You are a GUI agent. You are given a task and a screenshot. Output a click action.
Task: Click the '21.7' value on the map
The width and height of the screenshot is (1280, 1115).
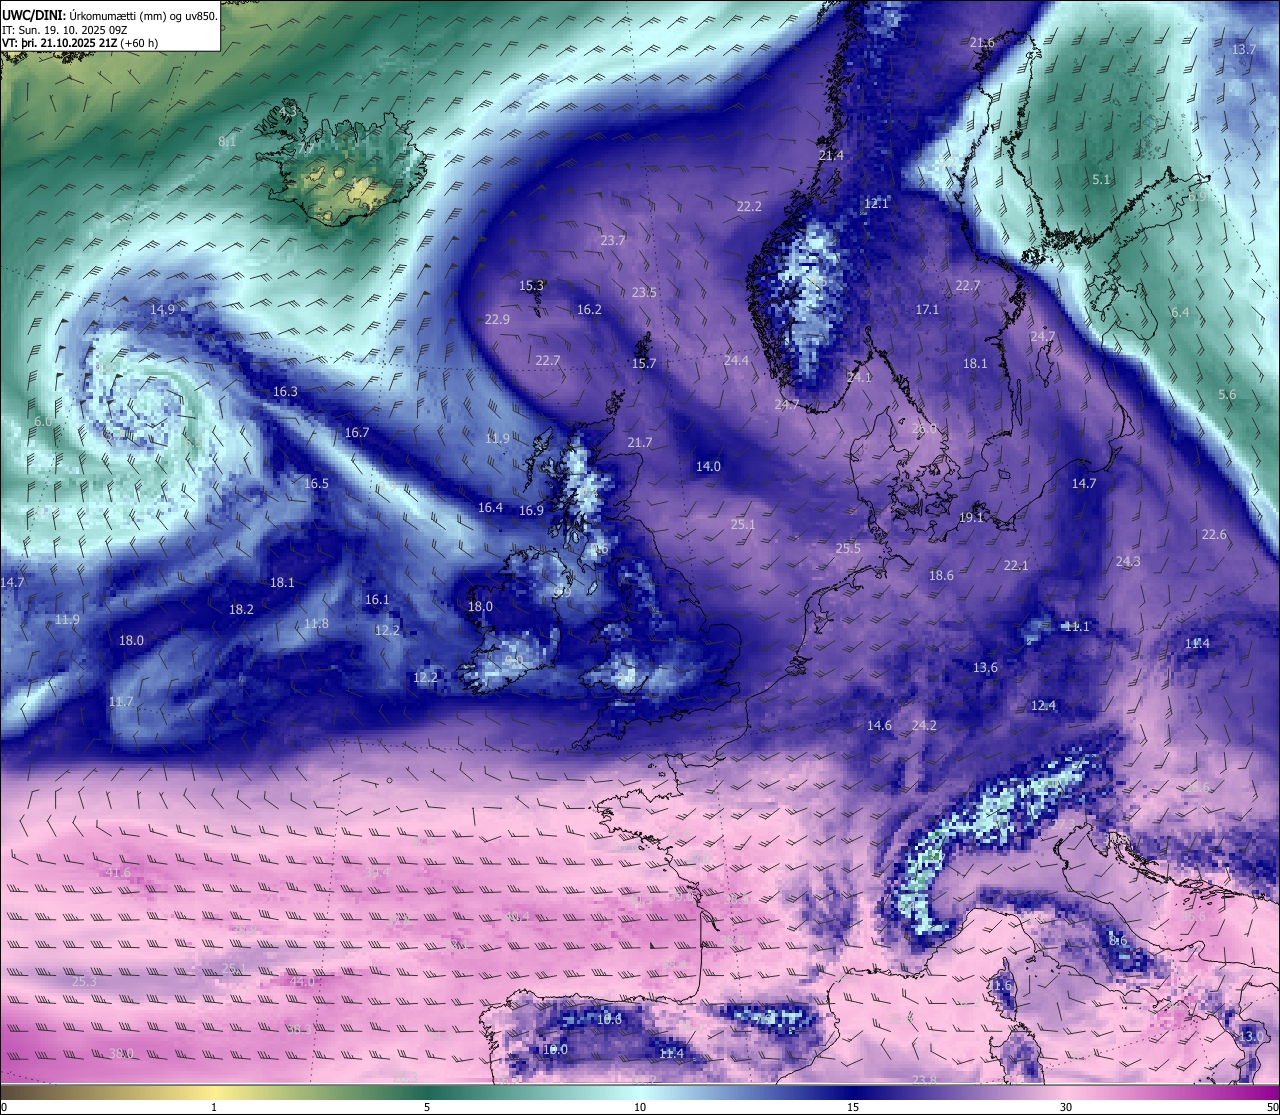[639, 442]
